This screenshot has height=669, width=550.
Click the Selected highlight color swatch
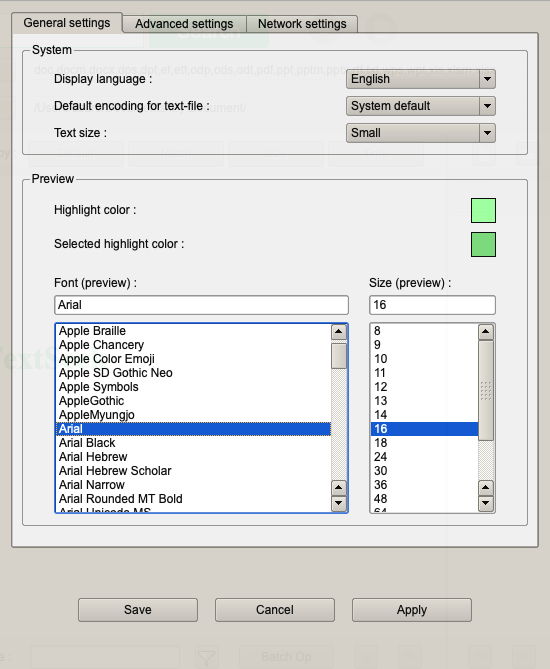click(483, 244)
